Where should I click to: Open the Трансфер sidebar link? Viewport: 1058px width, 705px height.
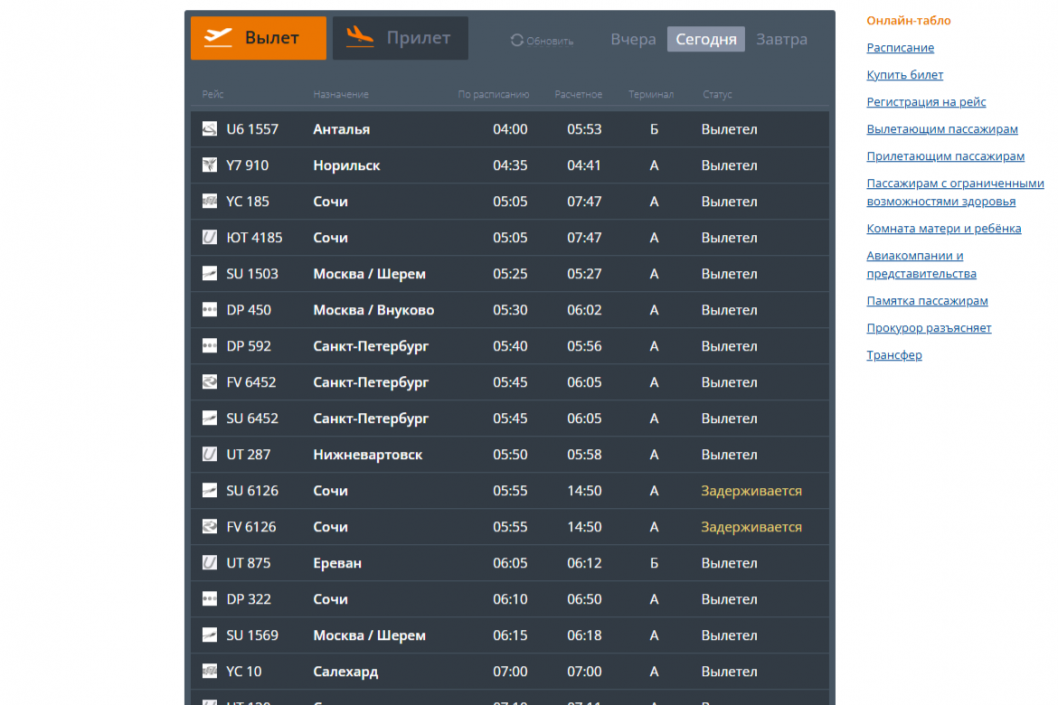pyautogui.click(x=894, y=355)
